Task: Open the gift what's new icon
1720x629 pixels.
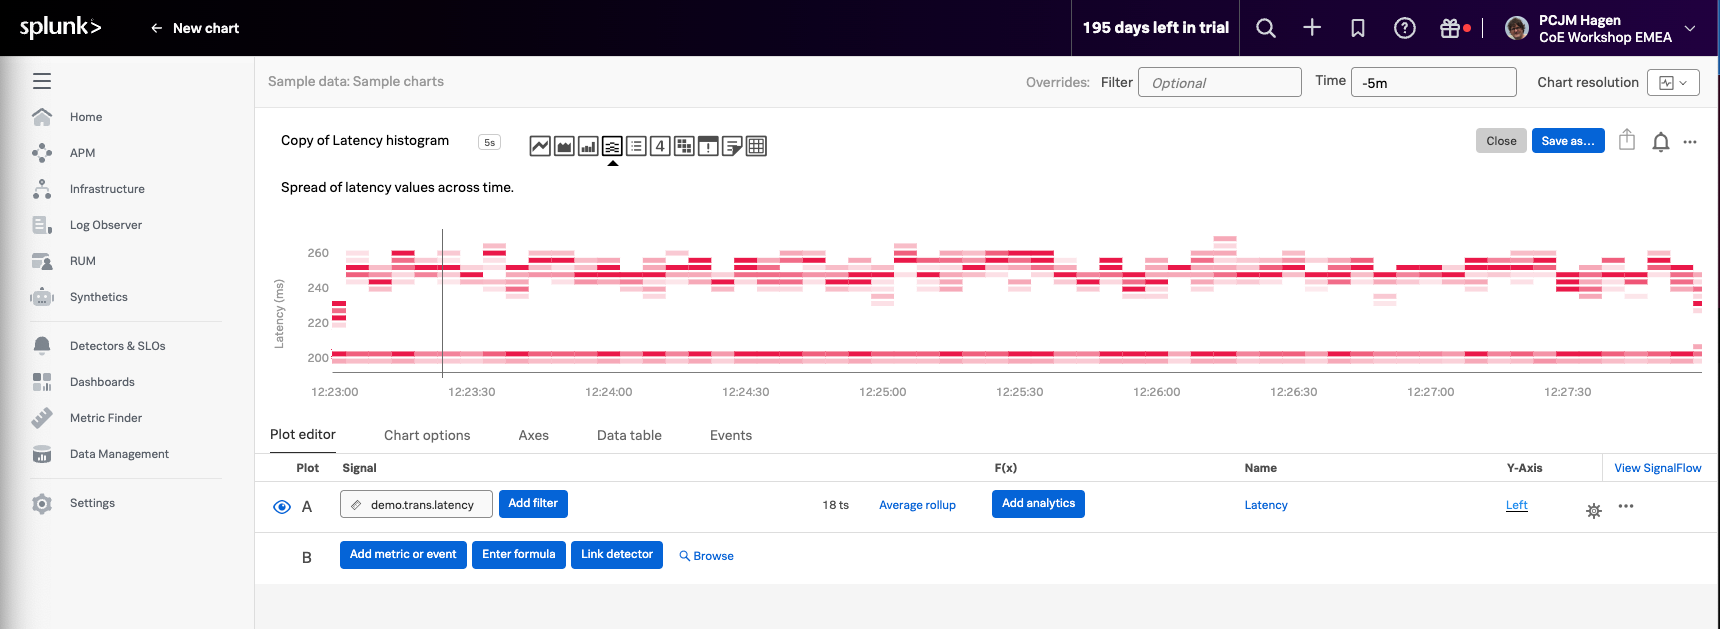Action: pos(1450,28)
